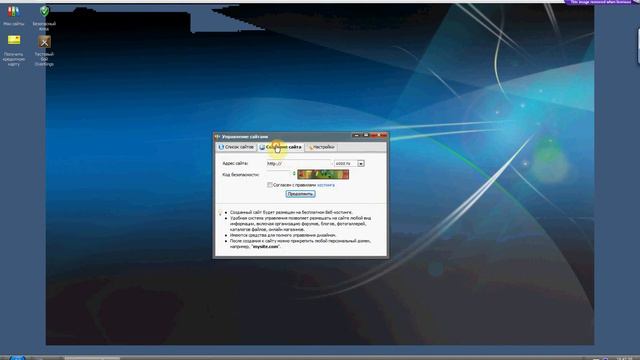
Task: Select the Создание сайта tab
Action: tap(281, 147)
